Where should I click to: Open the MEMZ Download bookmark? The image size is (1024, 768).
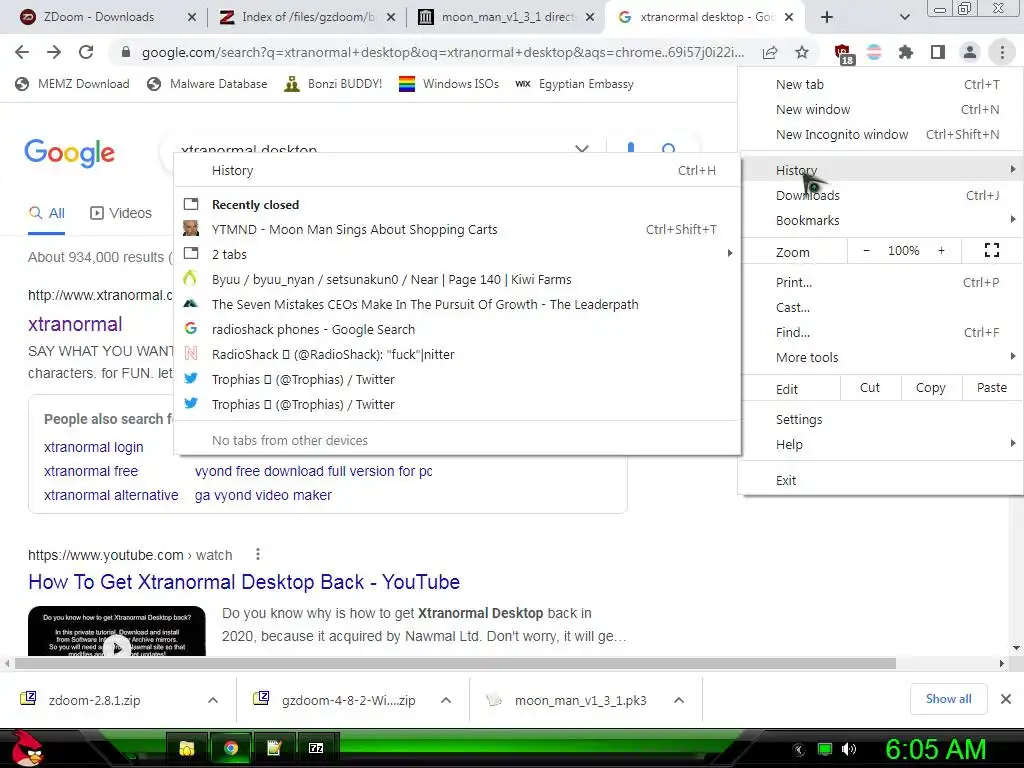click(72, 84)
